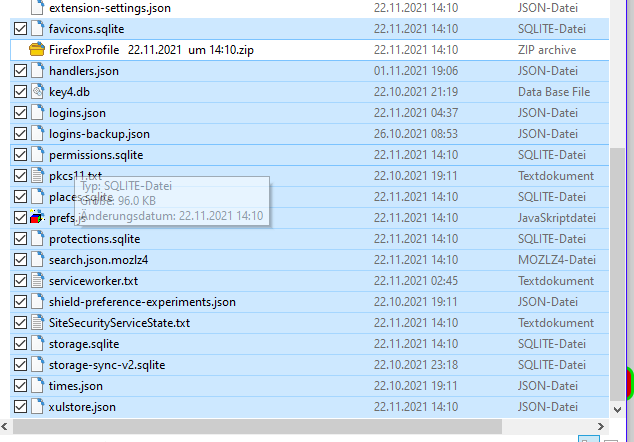Select the file name shield-preference-experiments.json
This screenshot has width=634, height=442.
click(x=142, y=302)
